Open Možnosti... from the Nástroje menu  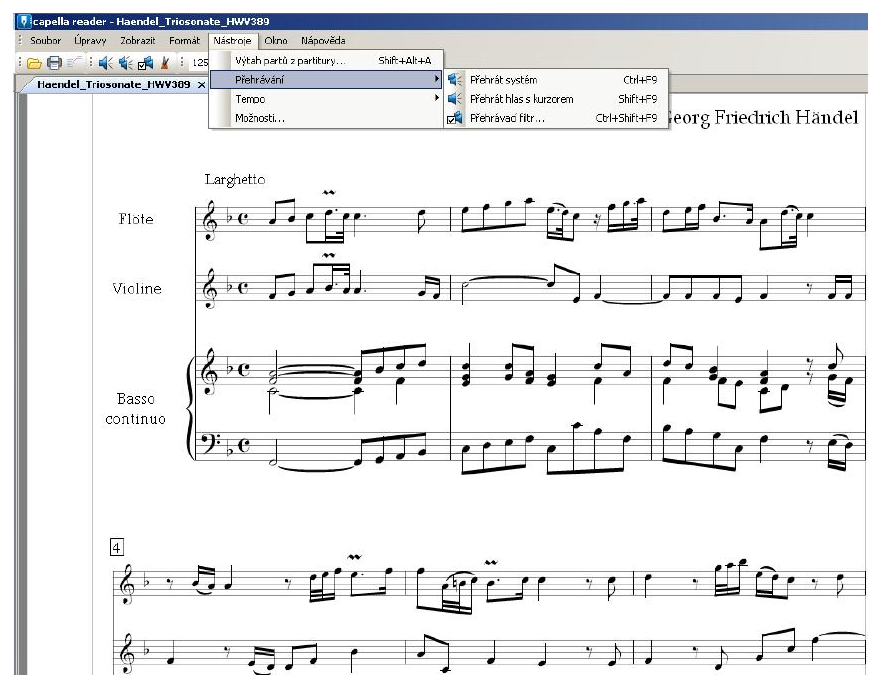click(x=326, y=118)
